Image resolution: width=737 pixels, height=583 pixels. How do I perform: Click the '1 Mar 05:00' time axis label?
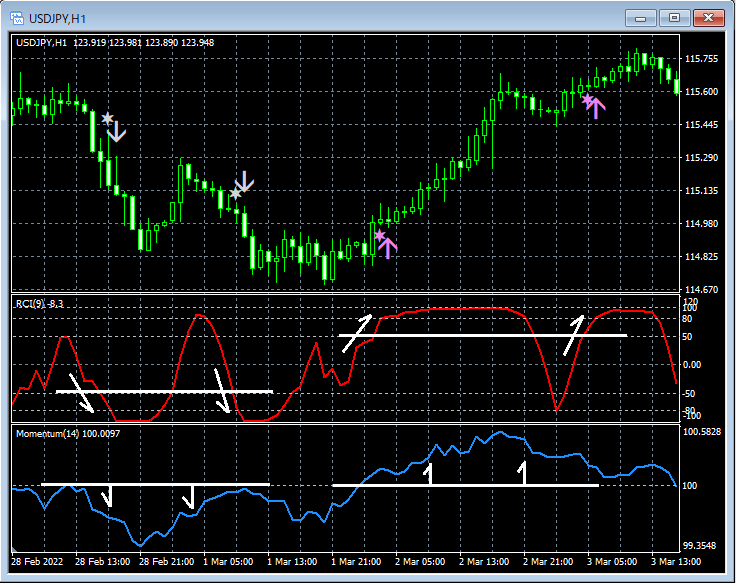coord(228,562)
